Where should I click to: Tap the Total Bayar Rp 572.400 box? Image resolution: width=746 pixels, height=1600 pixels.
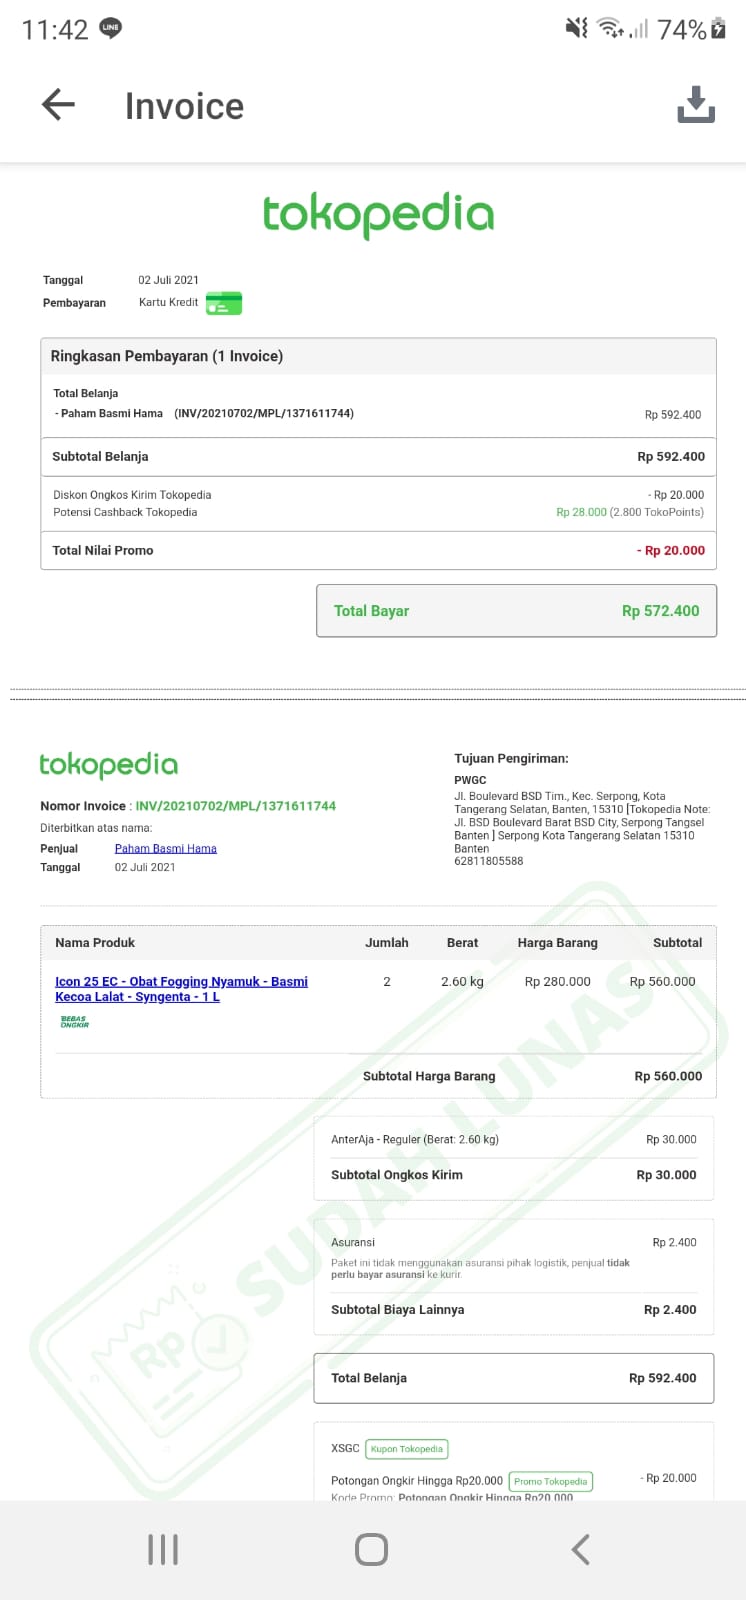coord(516,611)
